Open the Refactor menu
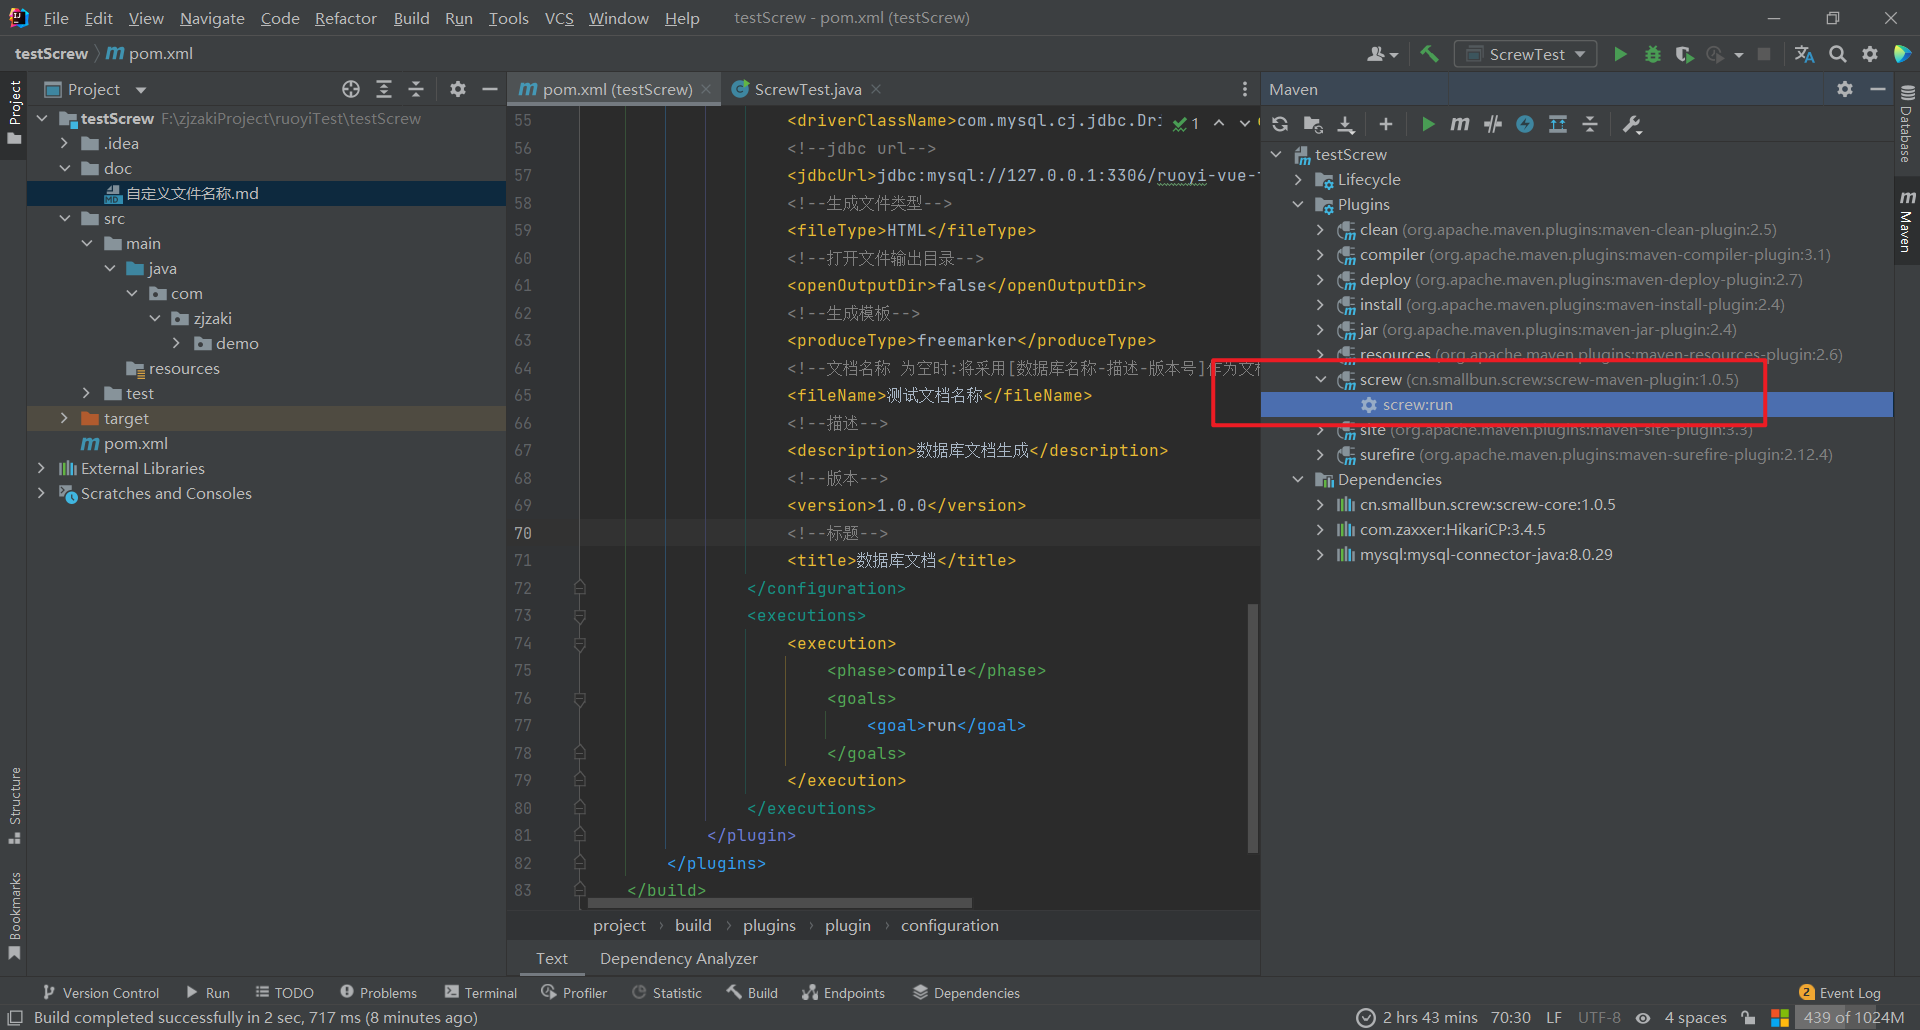The image size is (1920, 1030). tap(345, 18)
